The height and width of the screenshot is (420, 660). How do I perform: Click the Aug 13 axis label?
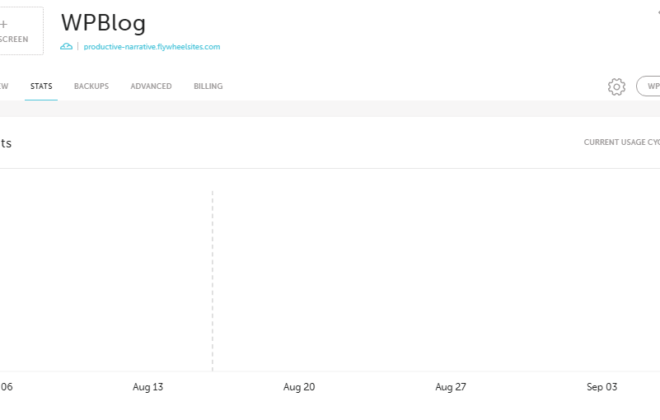click(x=148, y=387)
